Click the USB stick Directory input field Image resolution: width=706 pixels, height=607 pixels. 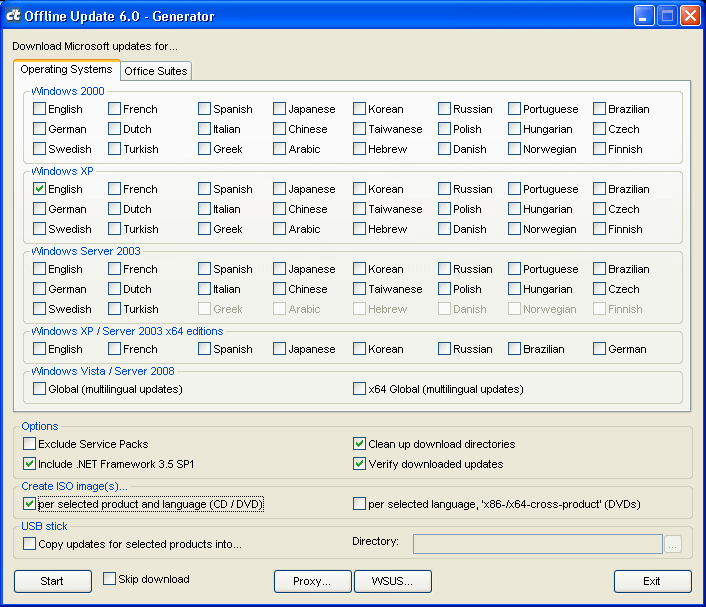538,544
